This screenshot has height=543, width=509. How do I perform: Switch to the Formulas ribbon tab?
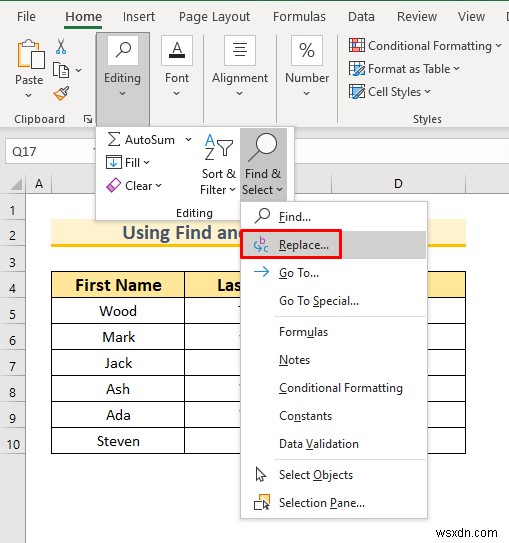pyautogui.click(x=299, y=17)
